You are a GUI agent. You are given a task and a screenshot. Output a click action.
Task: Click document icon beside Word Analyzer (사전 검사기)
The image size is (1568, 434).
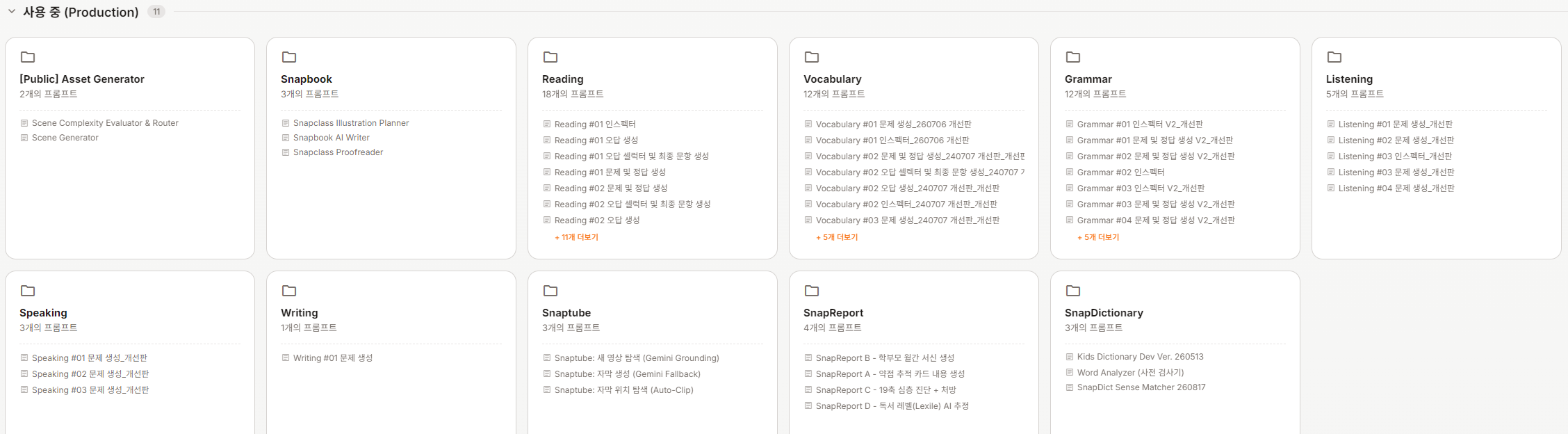(1070, 372)
